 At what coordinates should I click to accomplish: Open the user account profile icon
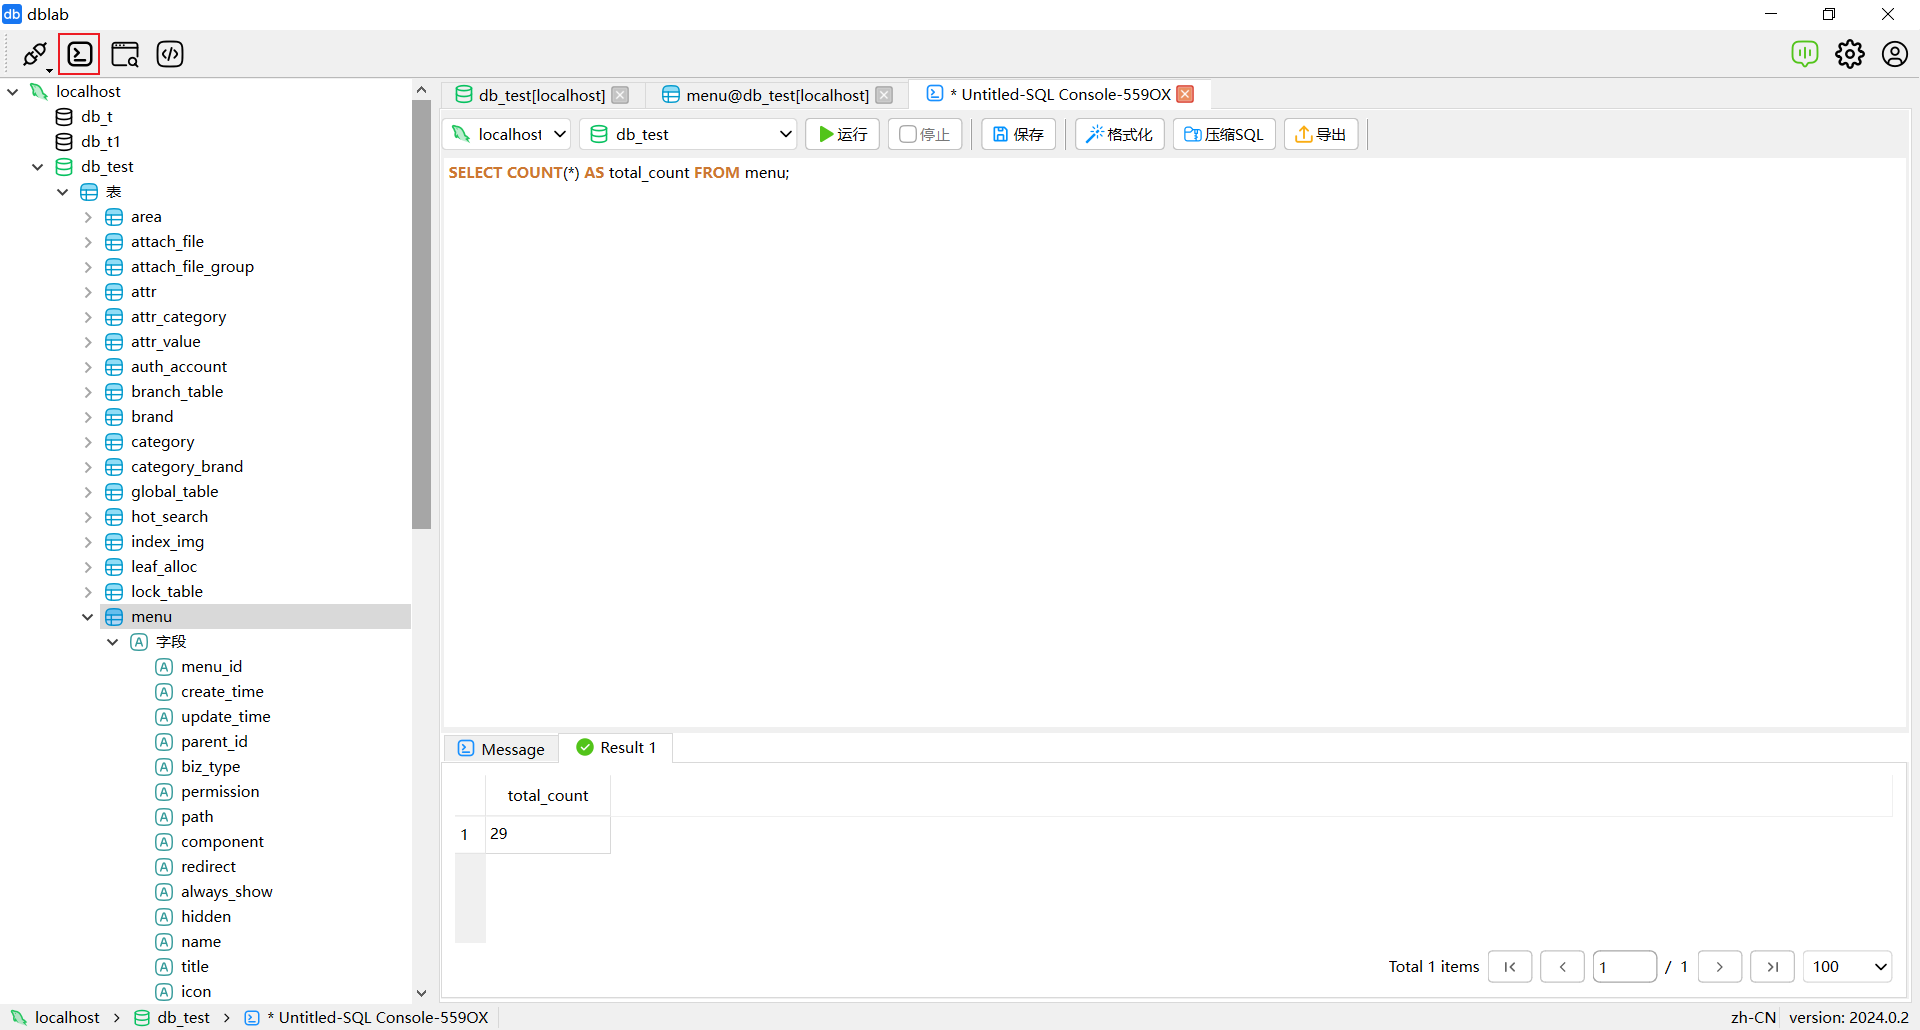pyautogui.click(x=1894, y=54)
